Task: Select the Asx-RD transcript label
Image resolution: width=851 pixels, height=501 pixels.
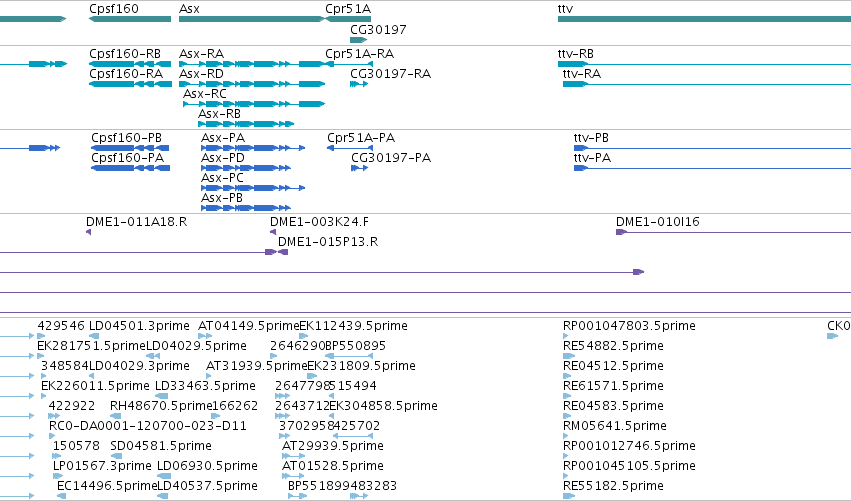Action: pos(201,74)
